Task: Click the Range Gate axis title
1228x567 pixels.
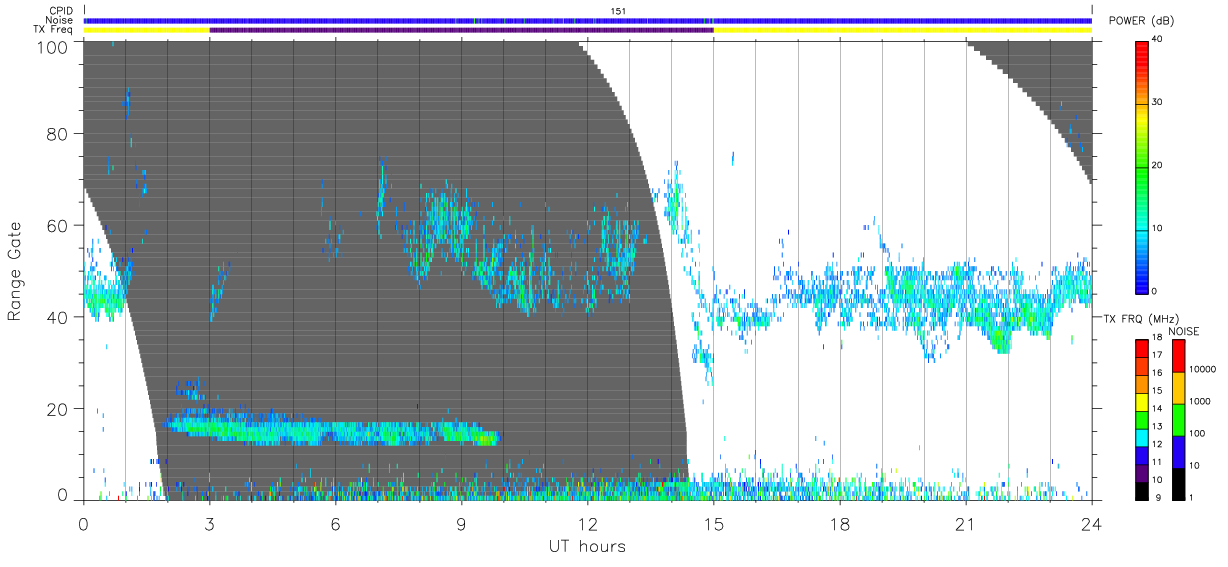Action: pos(15,271)
